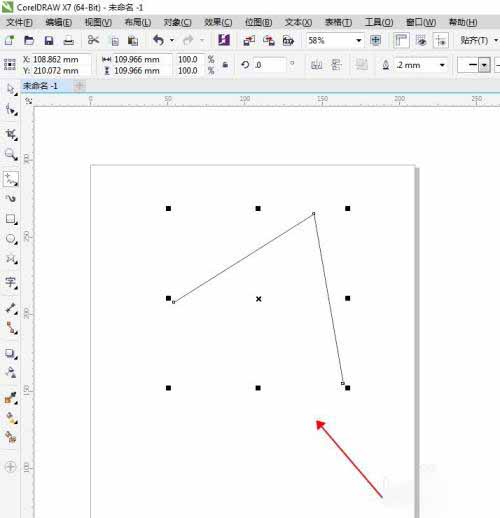Screen dimensions: 500x518
Task: Open the line style dropdown
Action: pos(484,65)
